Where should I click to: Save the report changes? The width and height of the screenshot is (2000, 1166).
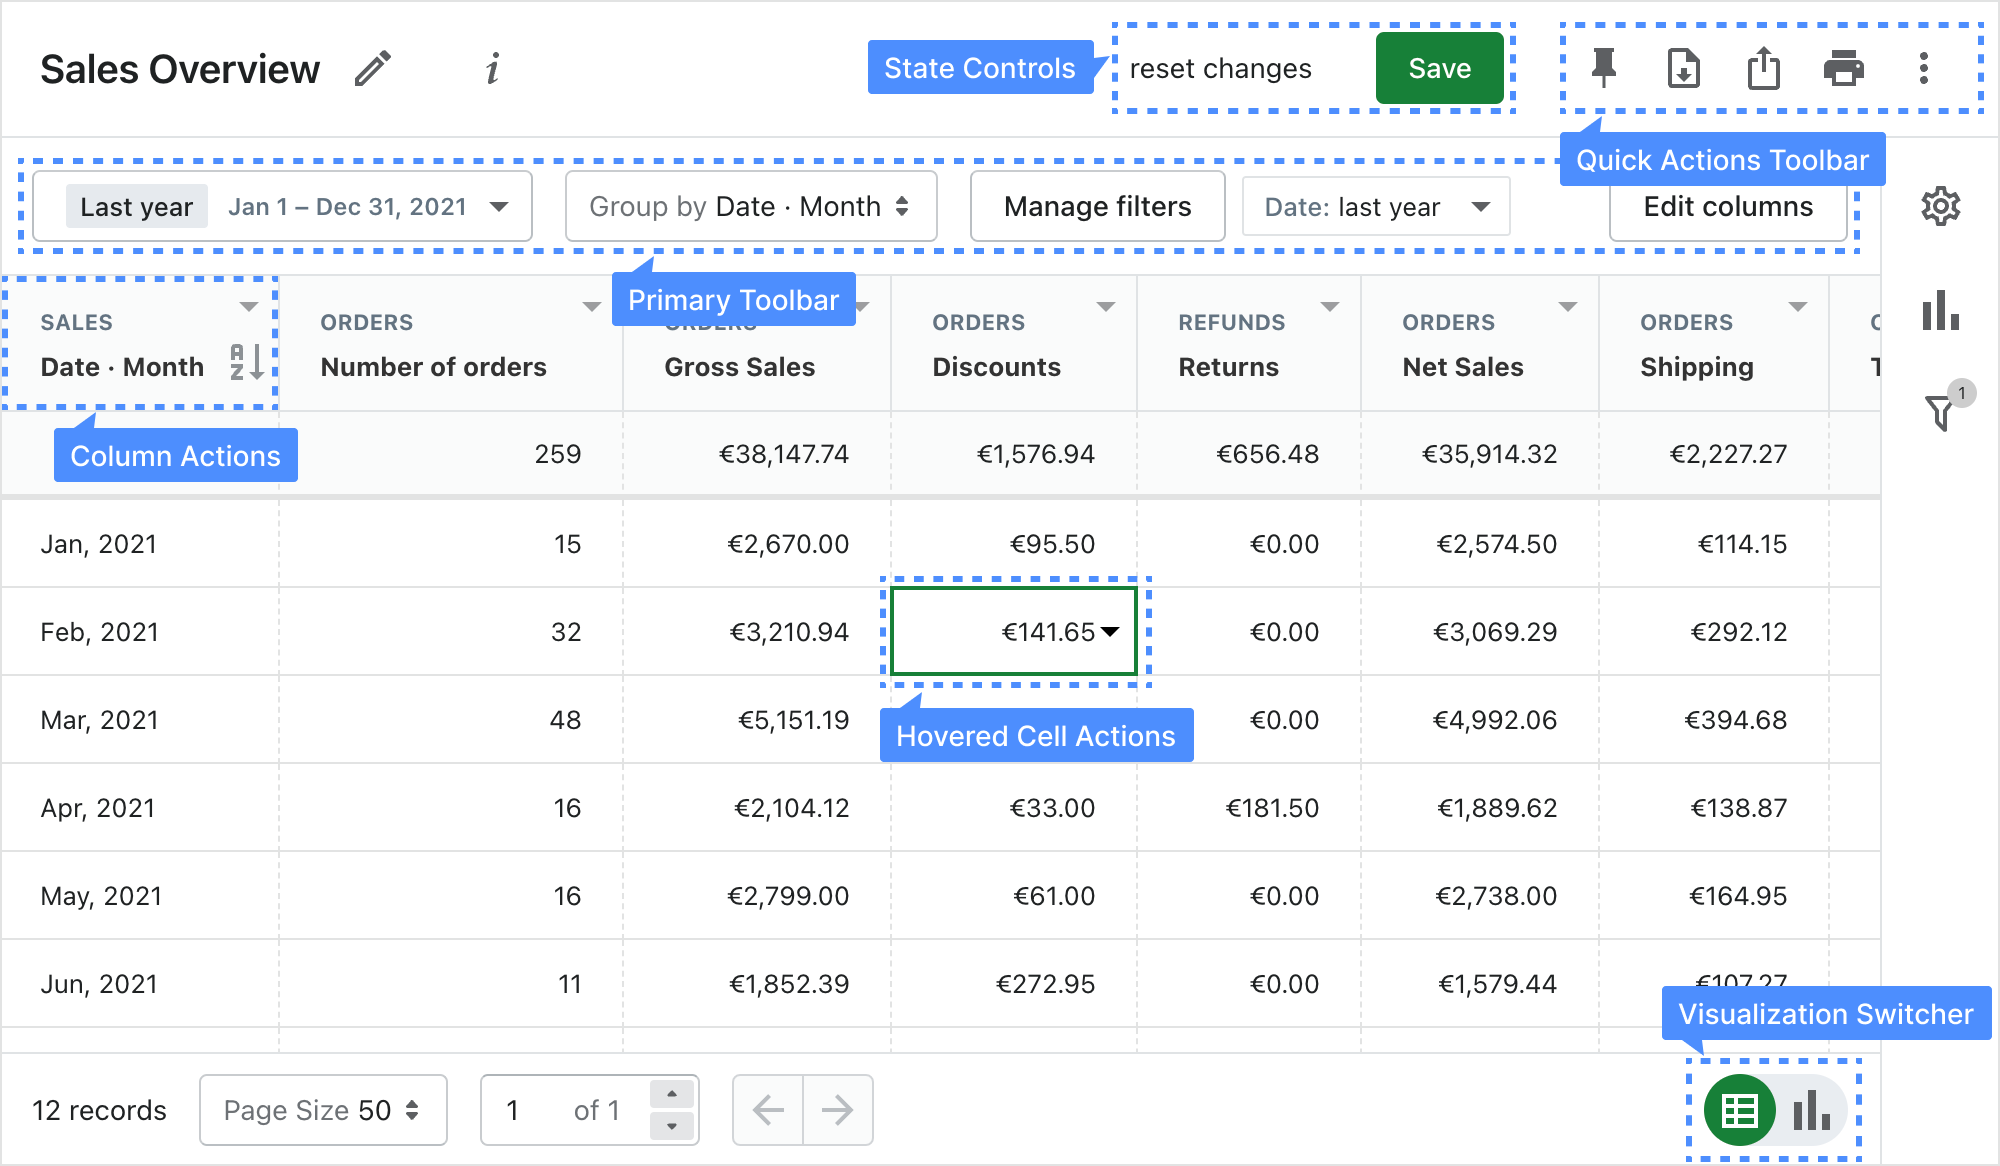[x=1440, y=68]
